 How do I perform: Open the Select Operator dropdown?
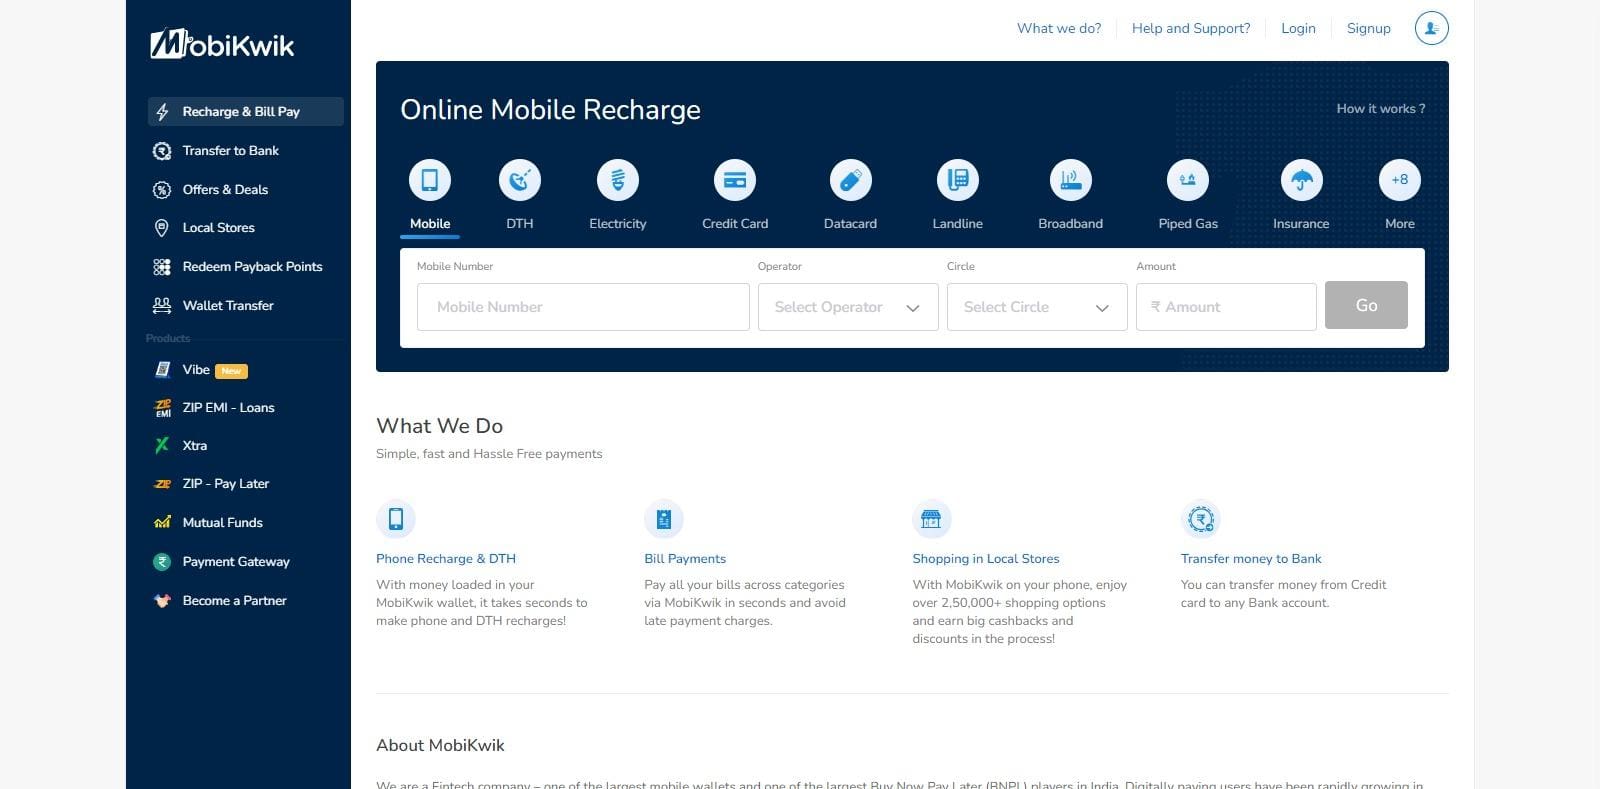848,307
